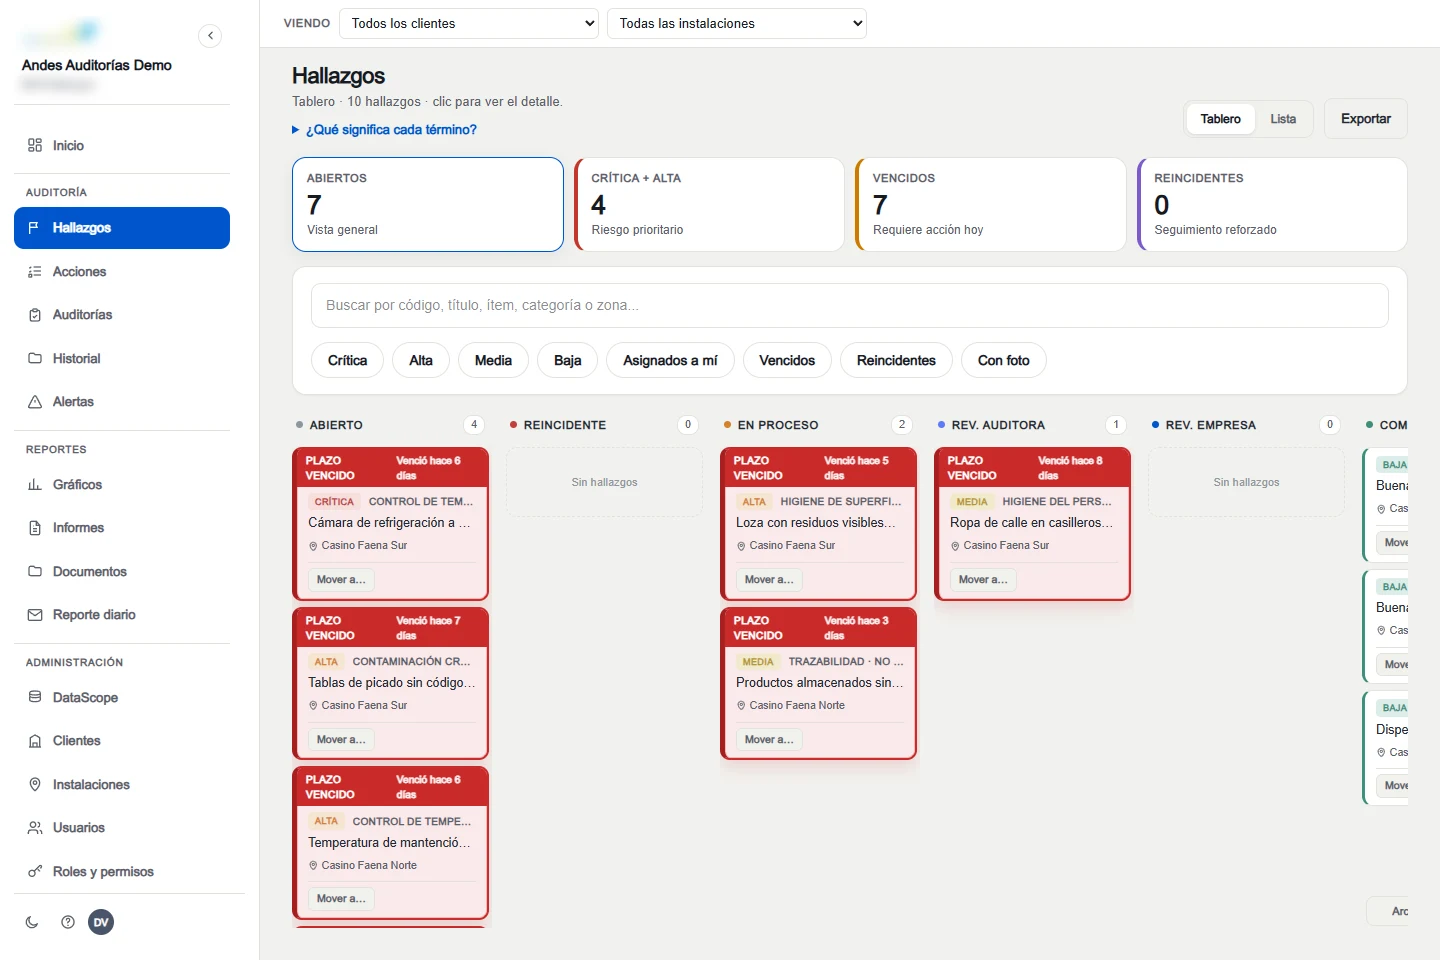The image size is (1440, 960).
Task: Click the Gráficos chart icon
Action: pos(35,485)
